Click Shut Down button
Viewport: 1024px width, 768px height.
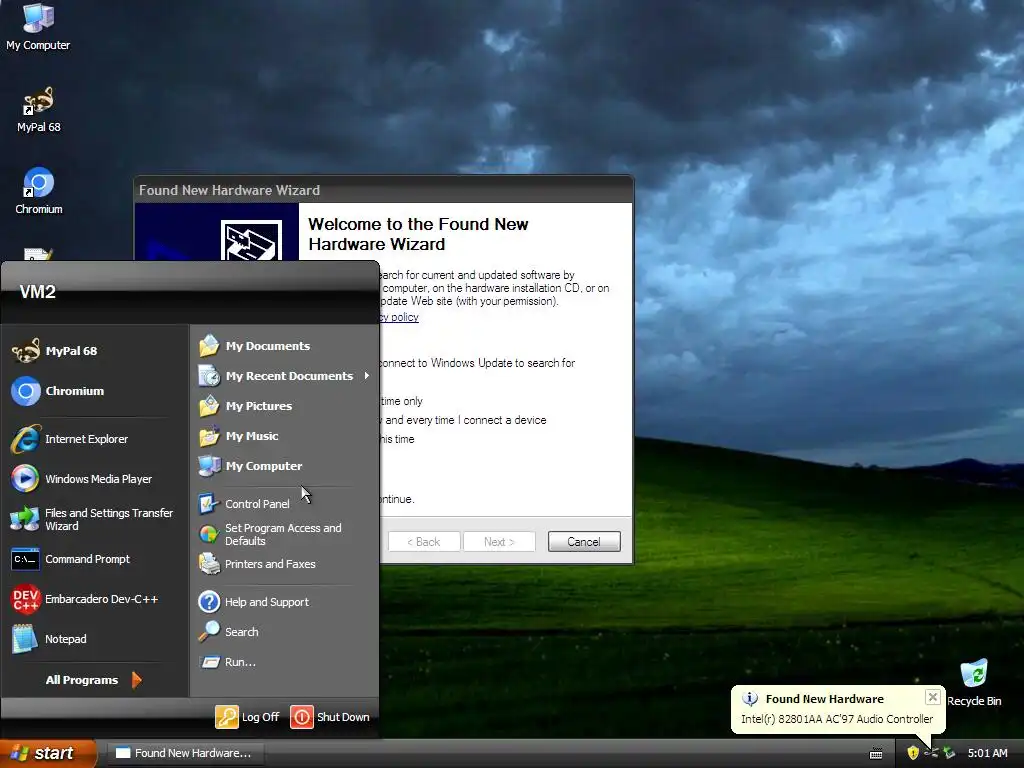(330, 716)
